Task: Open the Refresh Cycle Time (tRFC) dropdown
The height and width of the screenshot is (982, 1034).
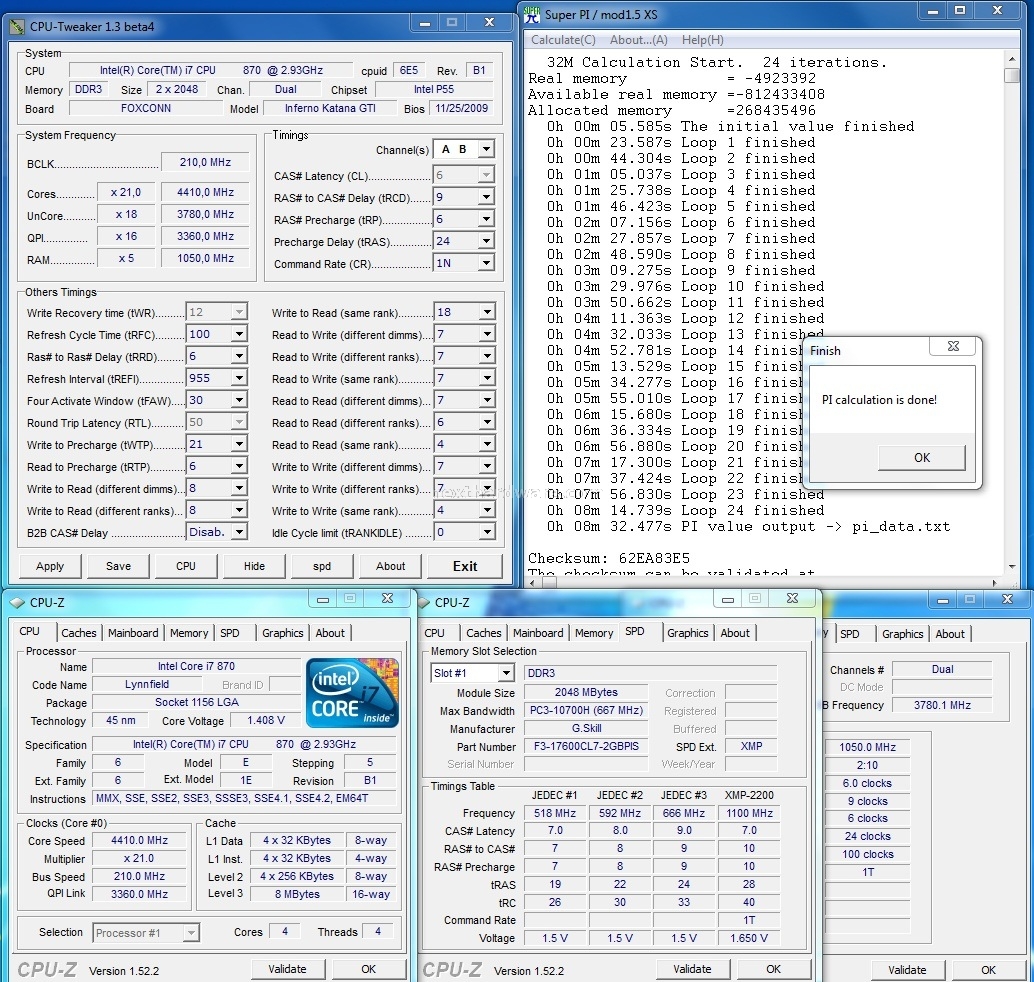Action: click(239, 334)
